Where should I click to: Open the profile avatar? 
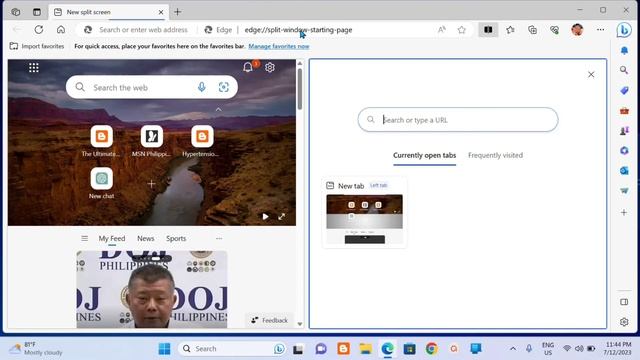(x=577, y=29)
